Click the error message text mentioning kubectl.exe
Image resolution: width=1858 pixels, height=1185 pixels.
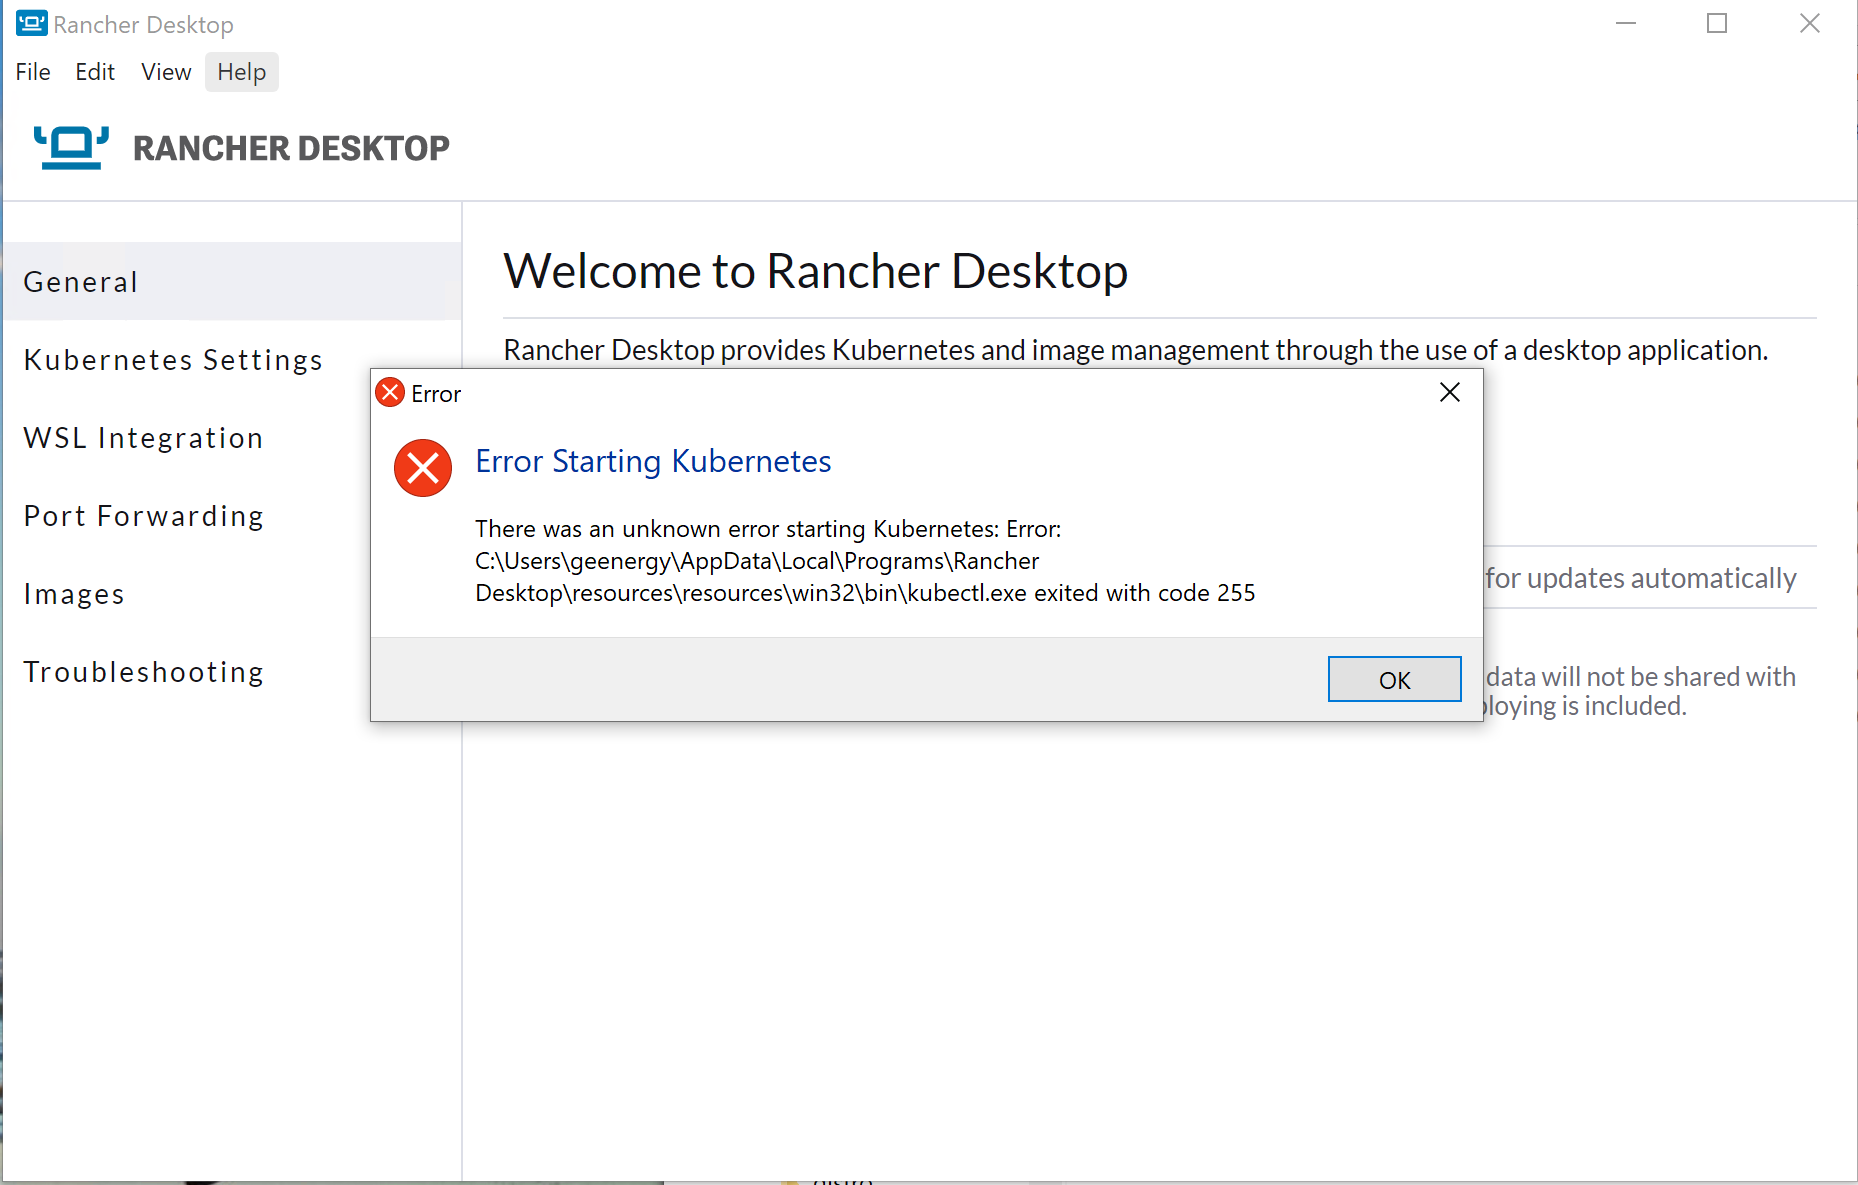866,560
